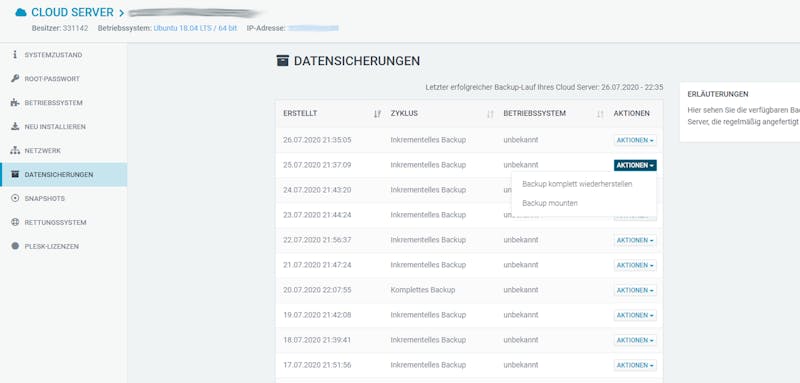Image resolution: width=800 pixels, height=383 pixels.
Task: Click the Neu installieren download icon
Action: (15, 126)
